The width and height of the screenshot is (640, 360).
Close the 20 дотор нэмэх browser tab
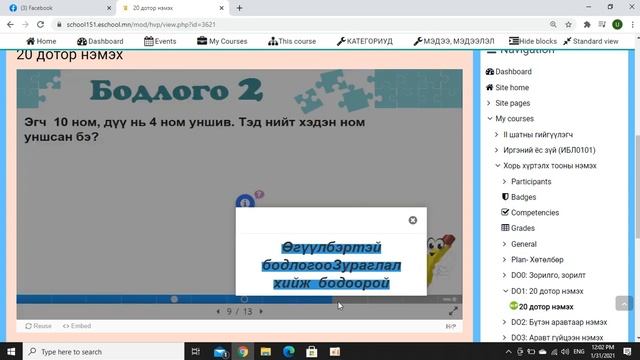222,8
